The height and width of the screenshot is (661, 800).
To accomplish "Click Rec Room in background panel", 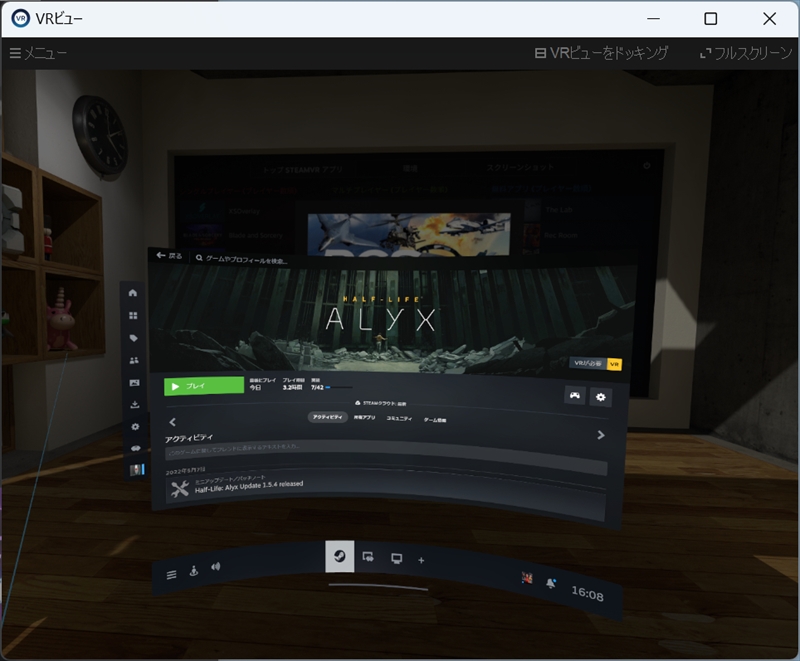I will (561, 235).
